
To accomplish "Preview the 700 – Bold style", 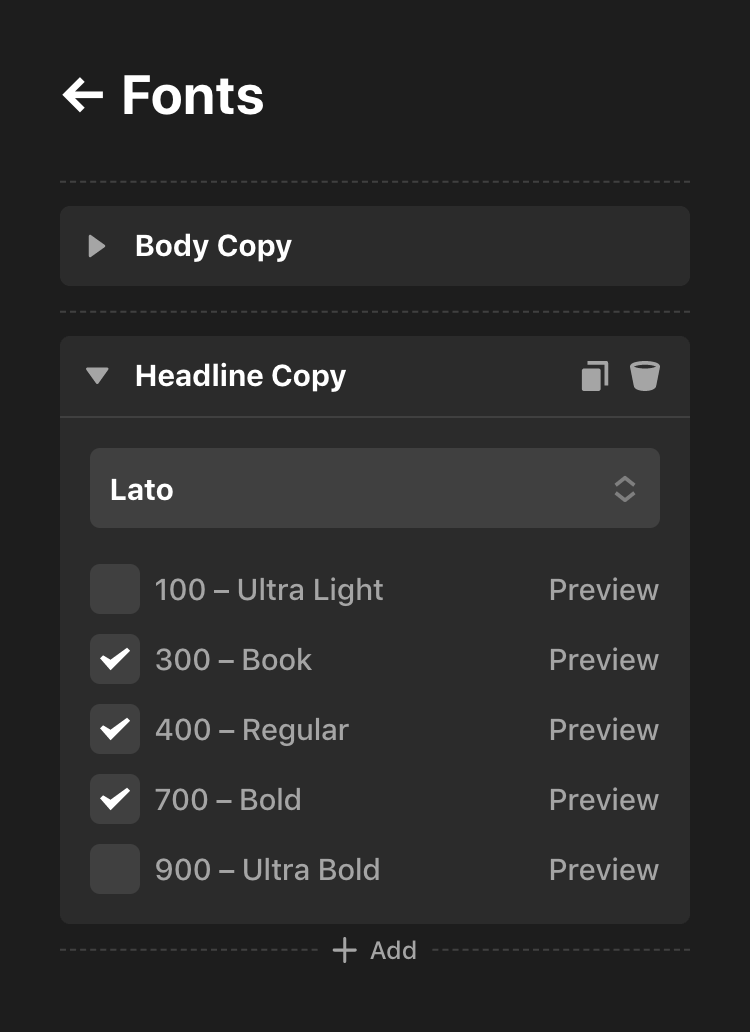I will pos(603,799).
